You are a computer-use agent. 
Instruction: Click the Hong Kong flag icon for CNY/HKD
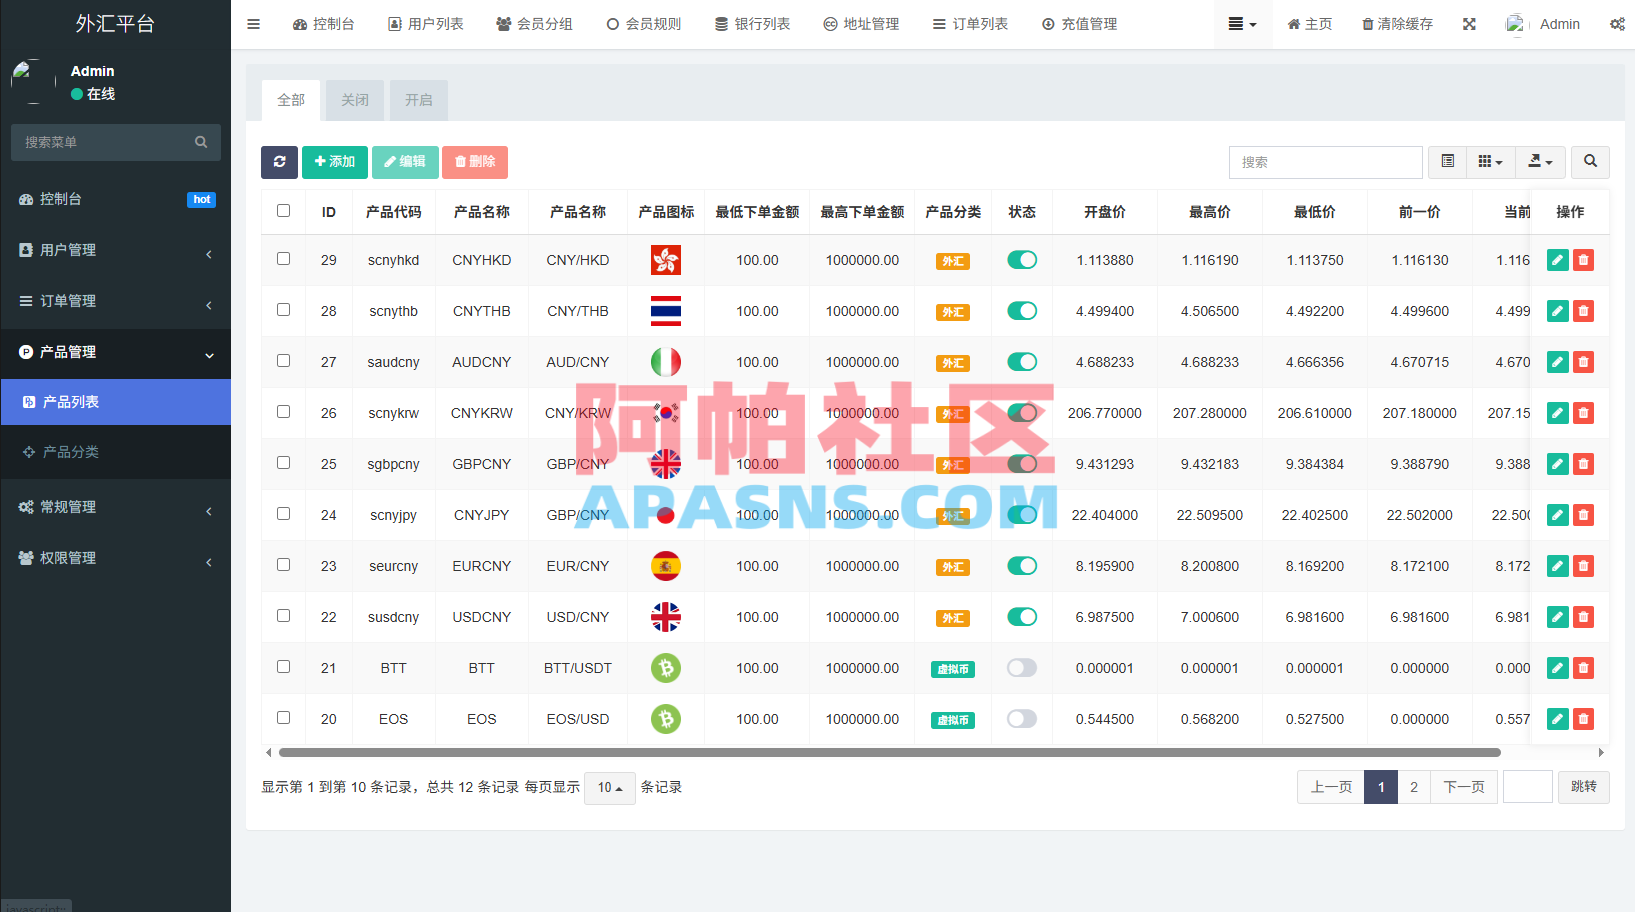[666, 260]
